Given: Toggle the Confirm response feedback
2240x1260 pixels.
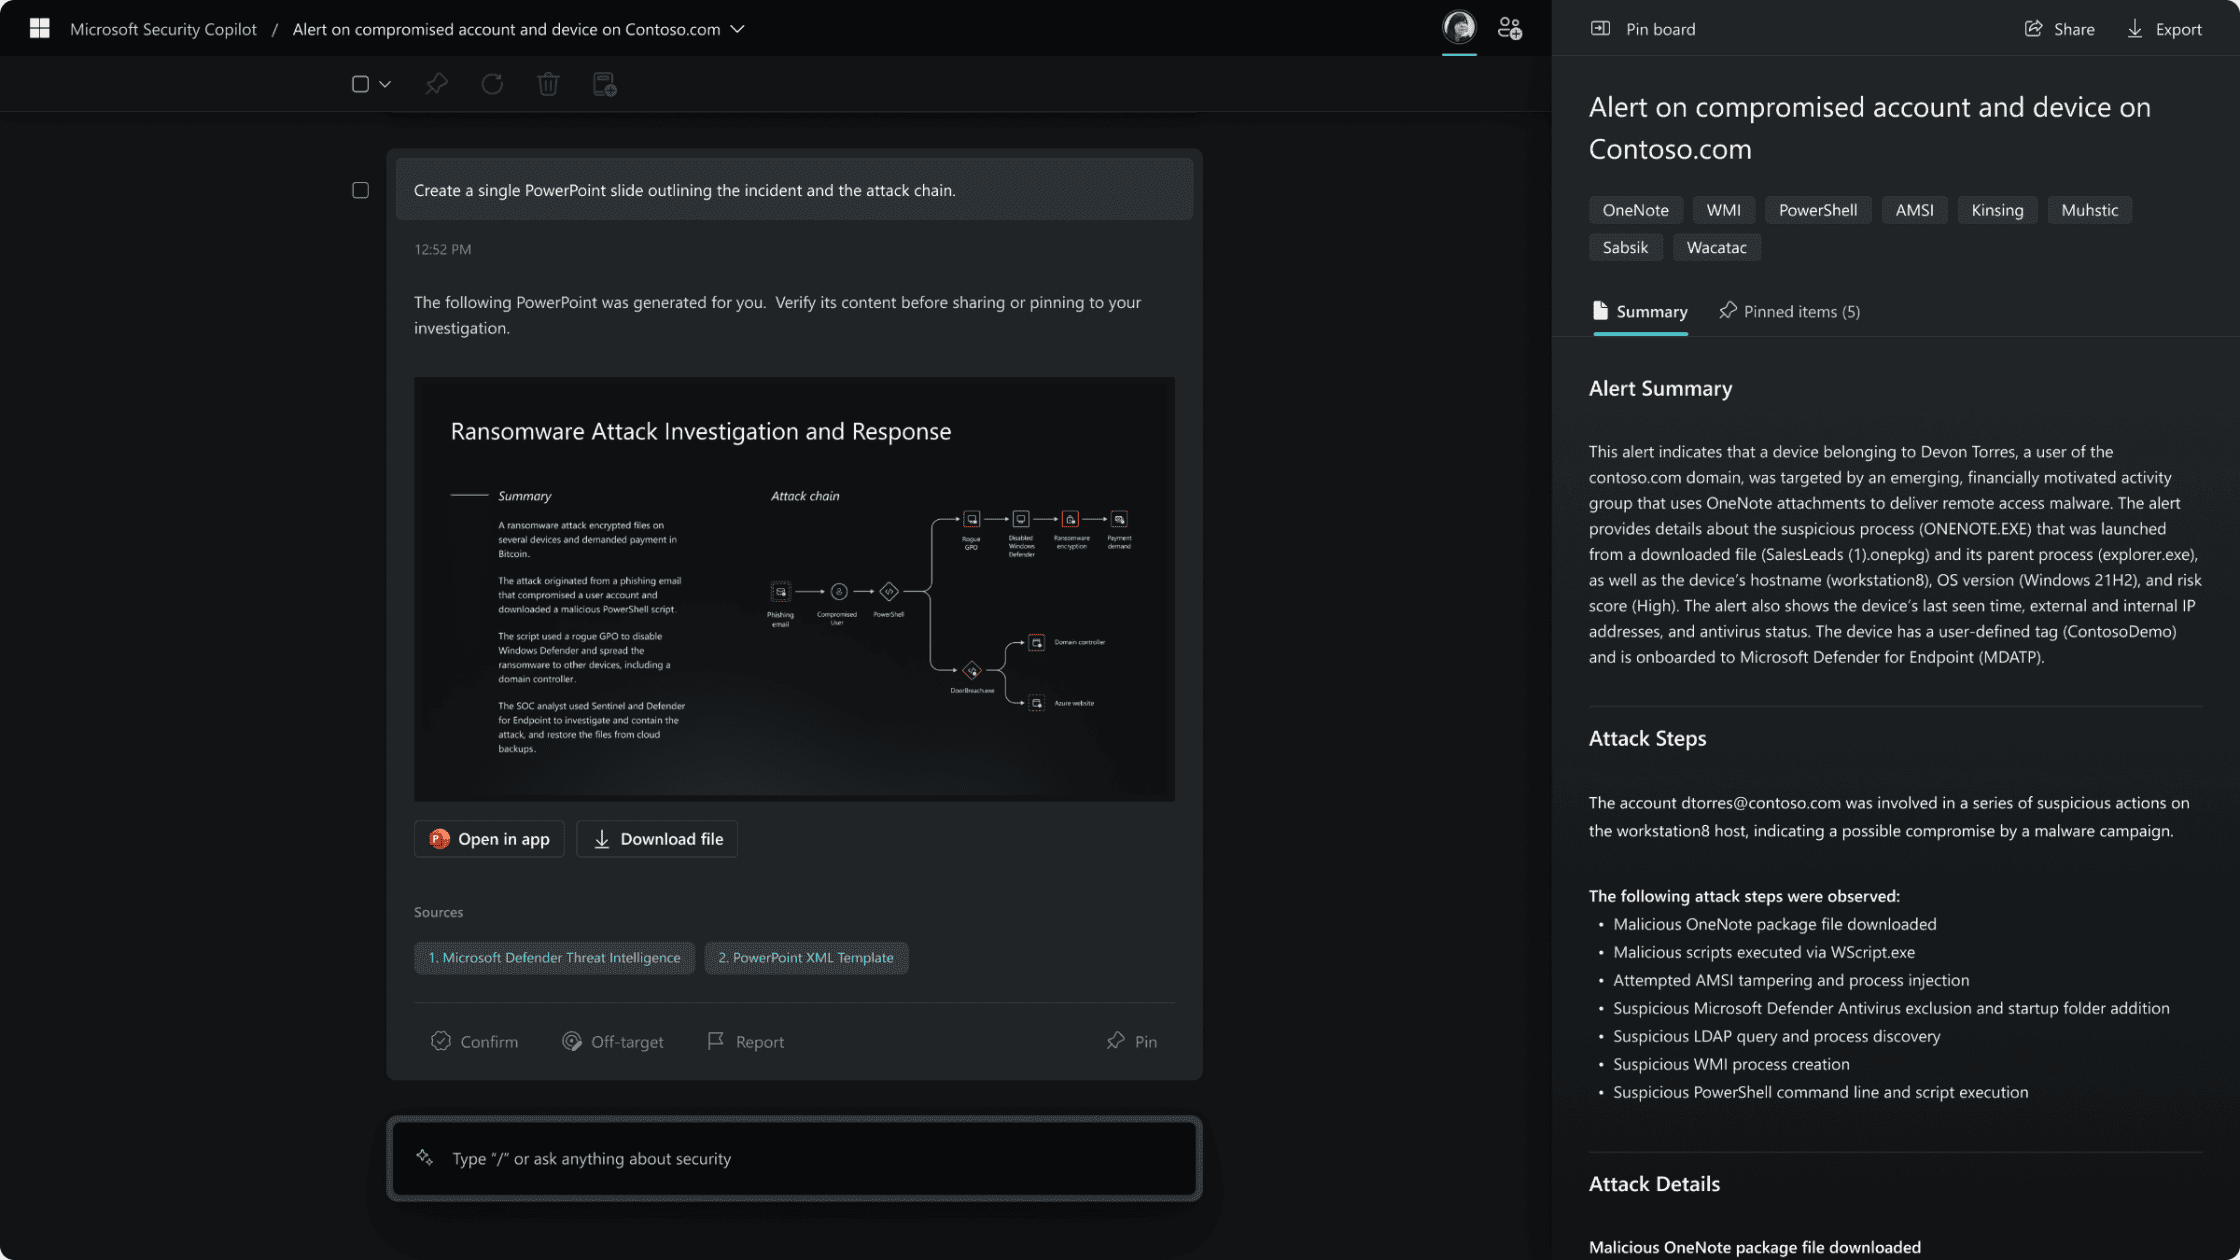Looking at the screenshot, I should tap(475, 1040).
